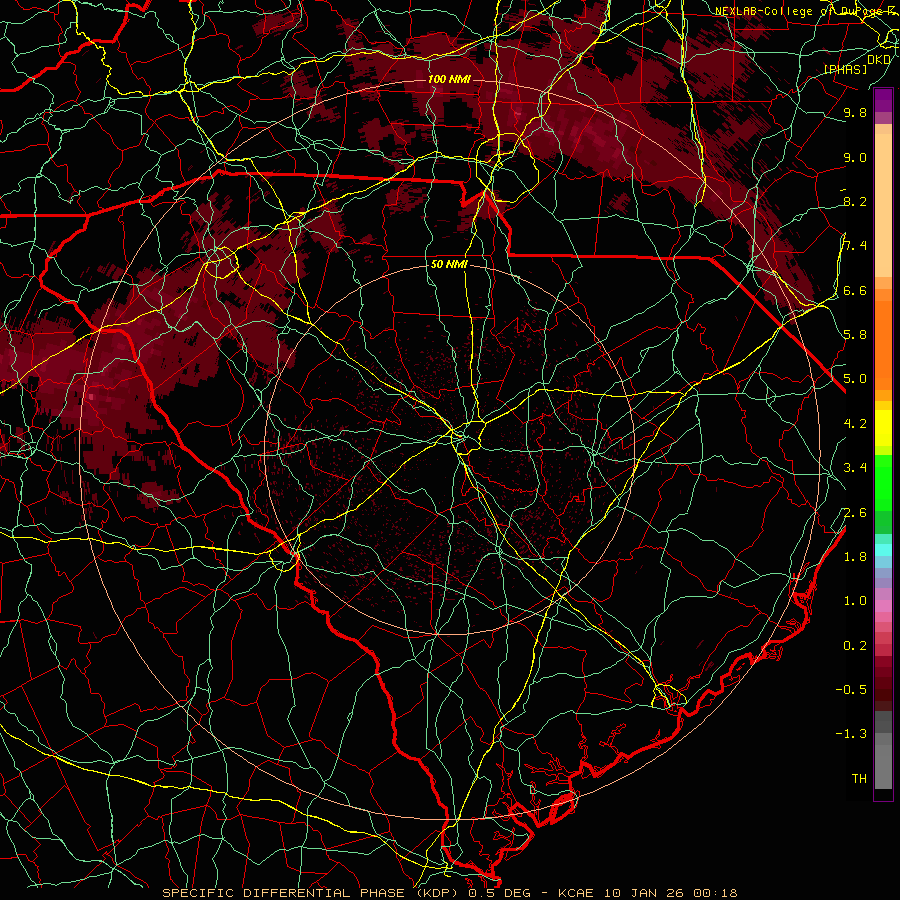Image resolution: width=900 pixels, height=900 pixels.
Task: Click the 4.2 value on the legend
Action: 855,424
